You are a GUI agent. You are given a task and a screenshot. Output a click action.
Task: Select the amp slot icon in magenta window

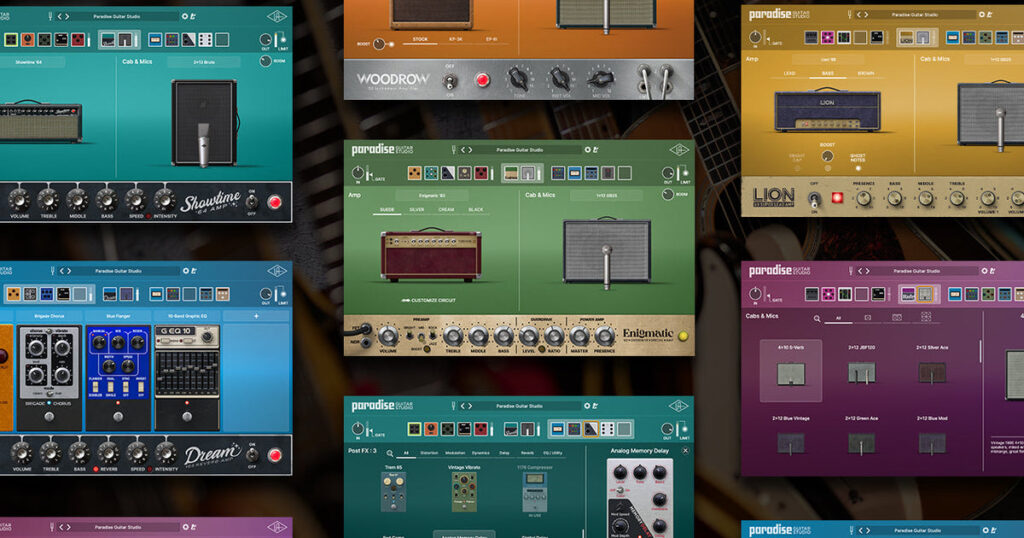pos(908,294)
